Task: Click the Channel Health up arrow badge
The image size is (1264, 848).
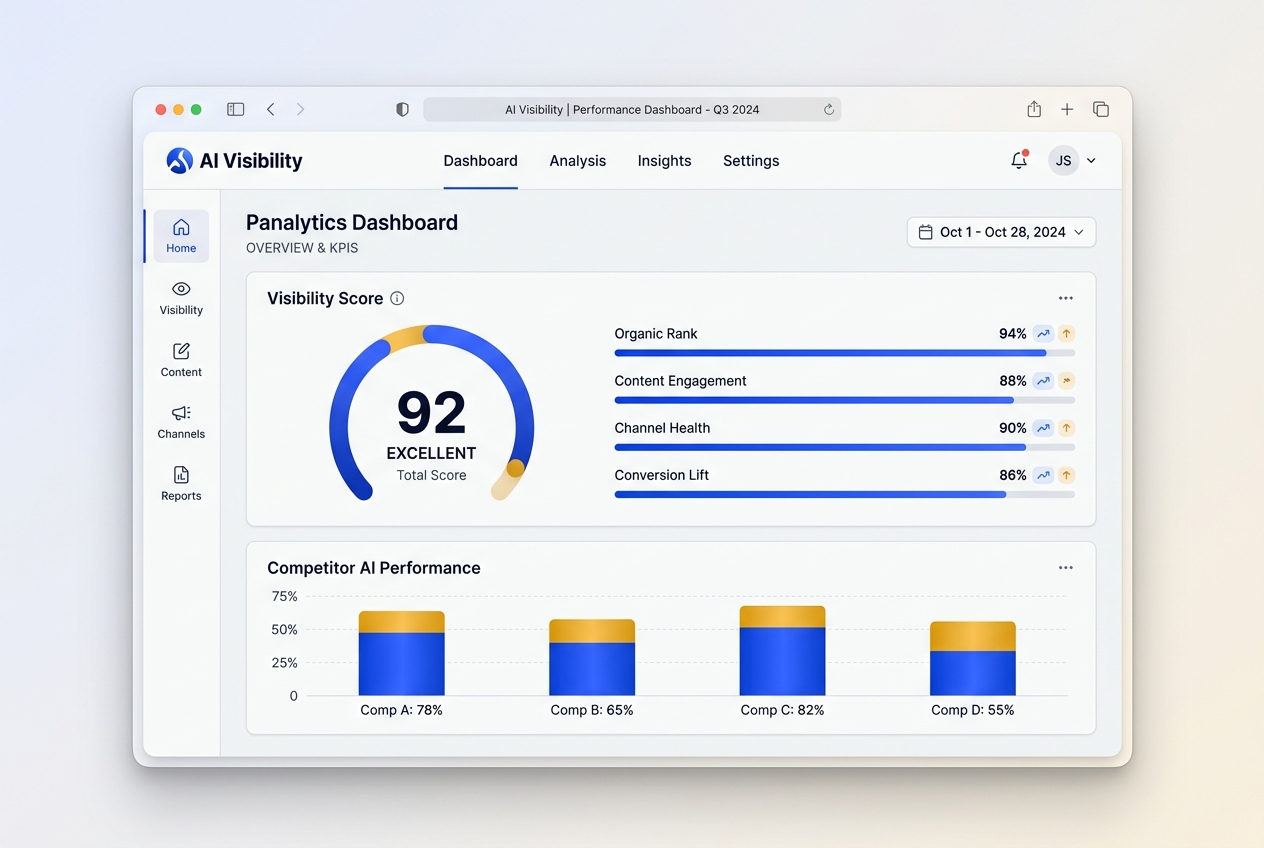Action: pos(1067,428)
